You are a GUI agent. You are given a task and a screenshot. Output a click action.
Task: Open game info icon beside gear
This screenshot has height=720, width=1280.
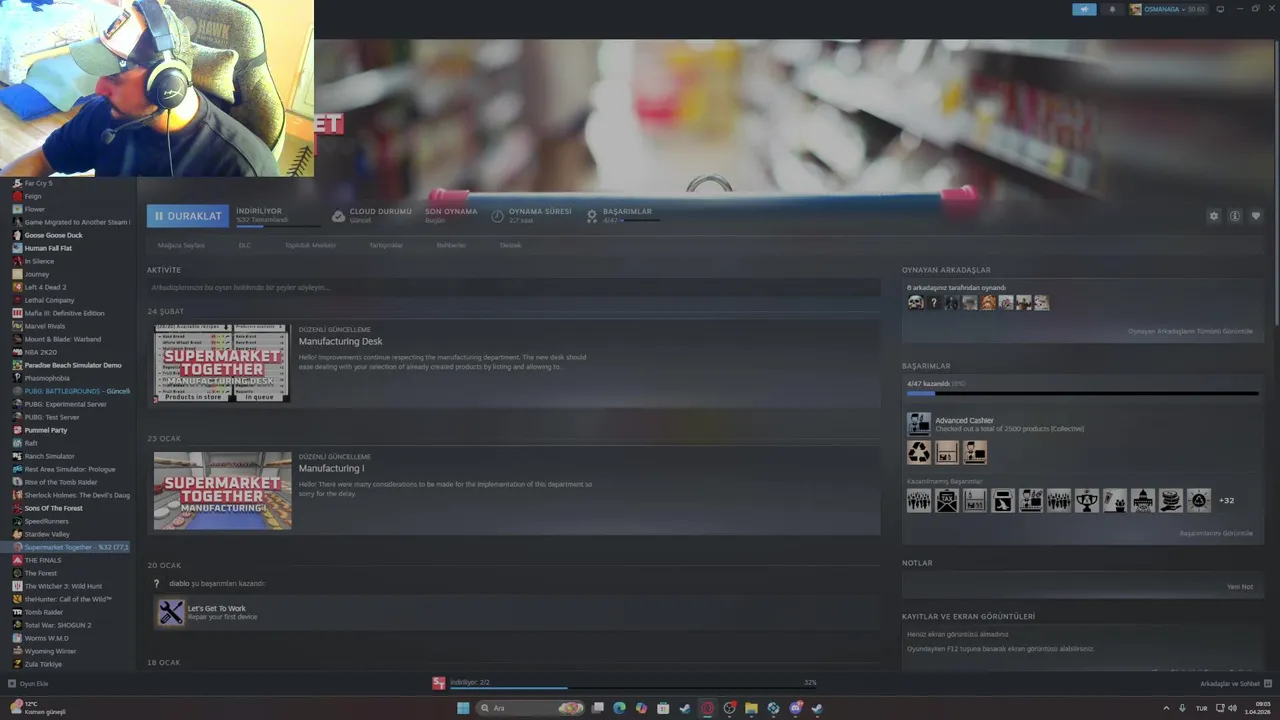click(x=1235, y=216)
